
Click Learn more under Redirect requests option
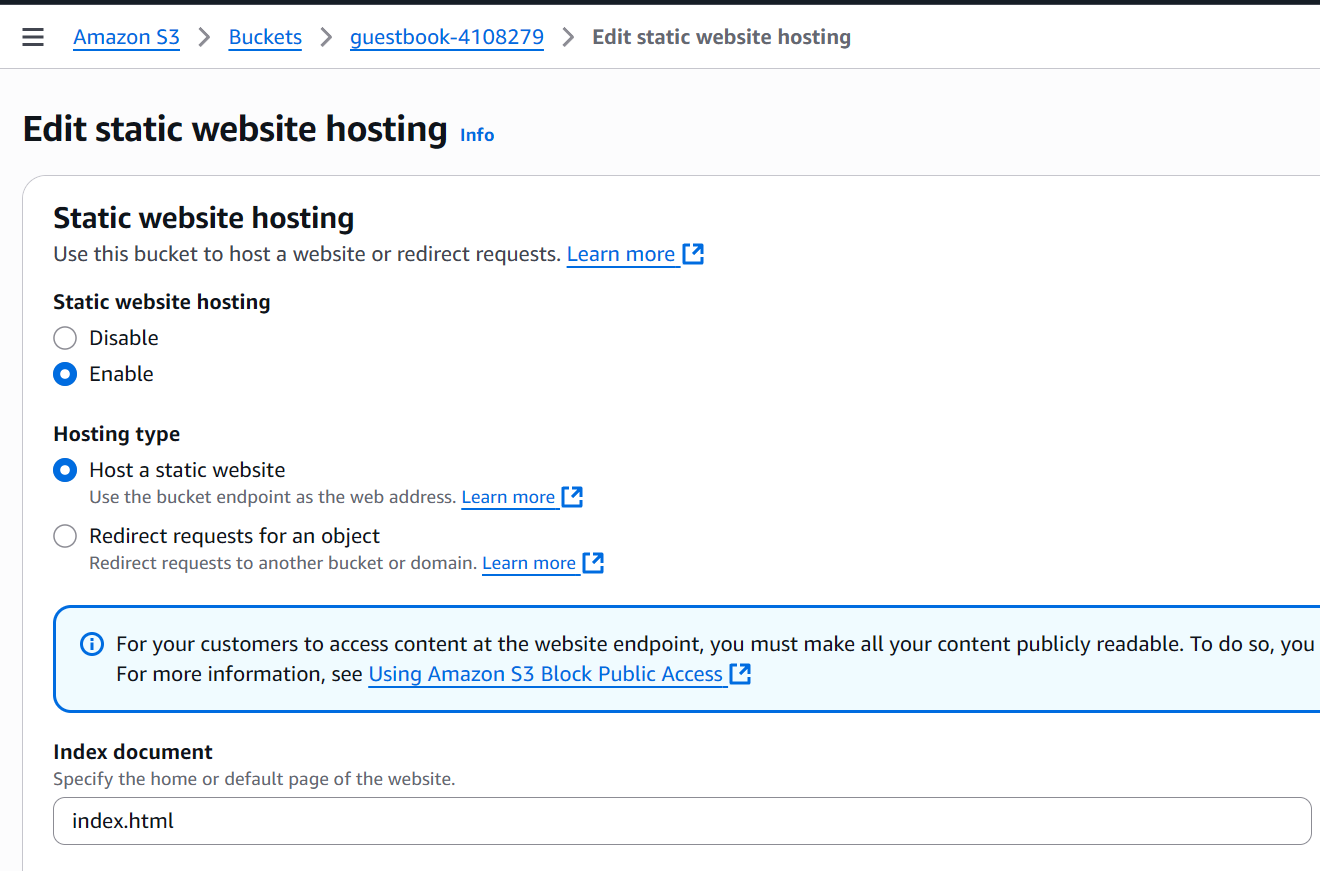pyautogui.click(x=529, y=563)
